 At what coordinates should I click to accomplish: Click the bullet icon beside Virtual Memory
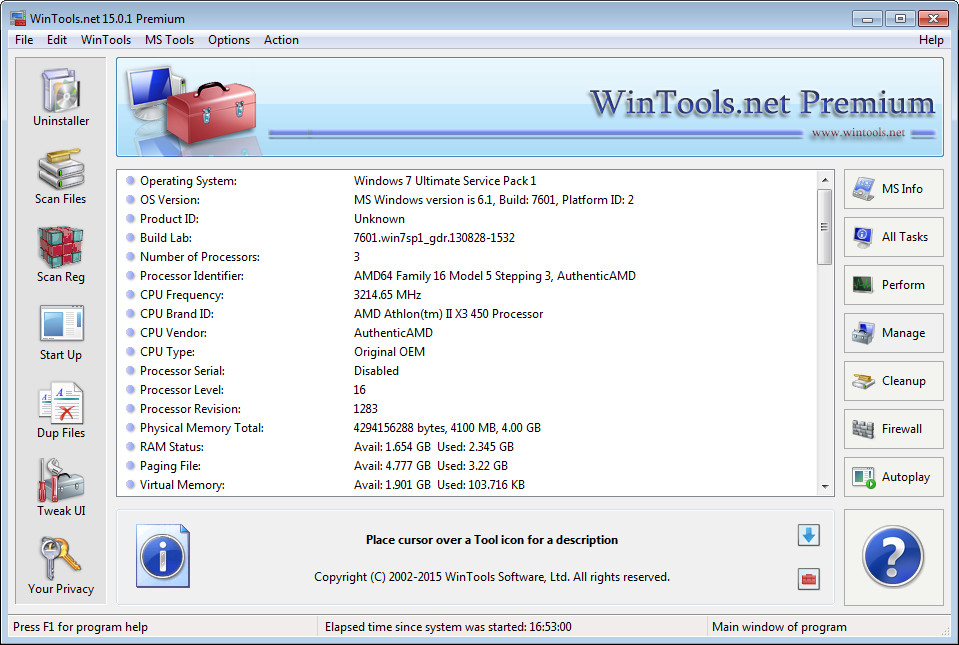tap(130, 484)
